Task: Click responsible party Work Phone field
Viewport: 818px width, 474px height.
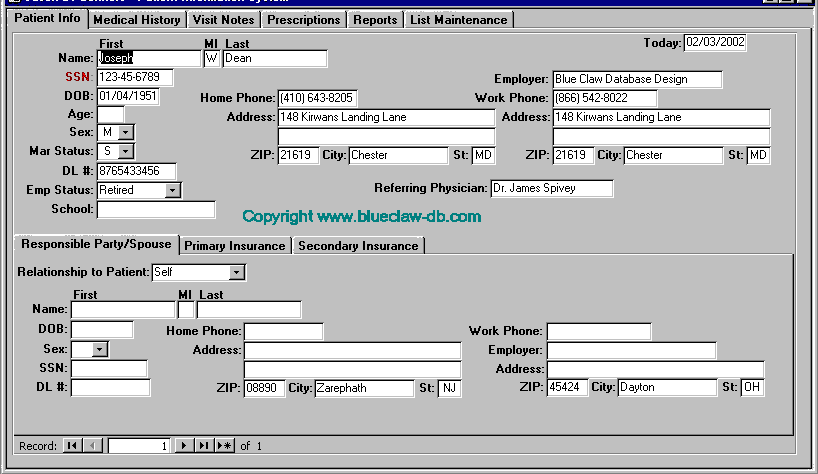Action: pos(599,331)
